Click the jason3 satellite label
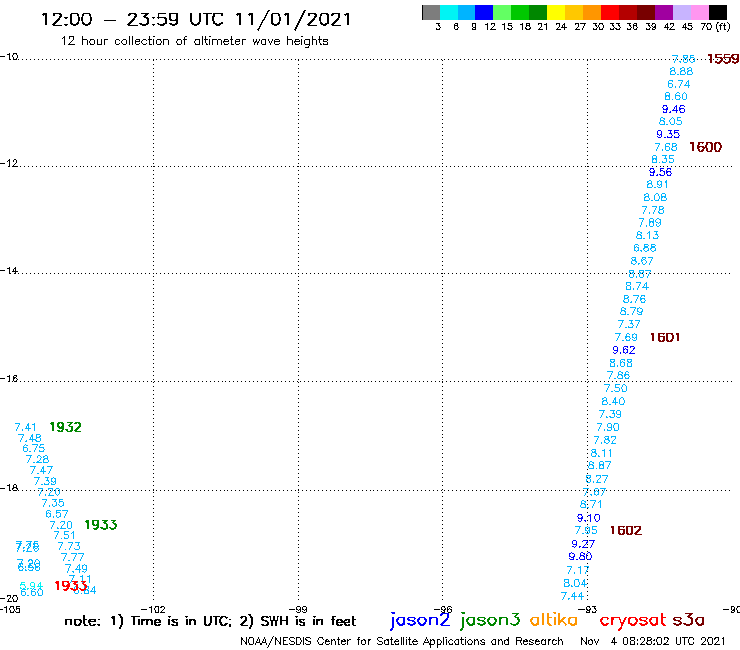 pyautogui.click(x=490, y=620)
